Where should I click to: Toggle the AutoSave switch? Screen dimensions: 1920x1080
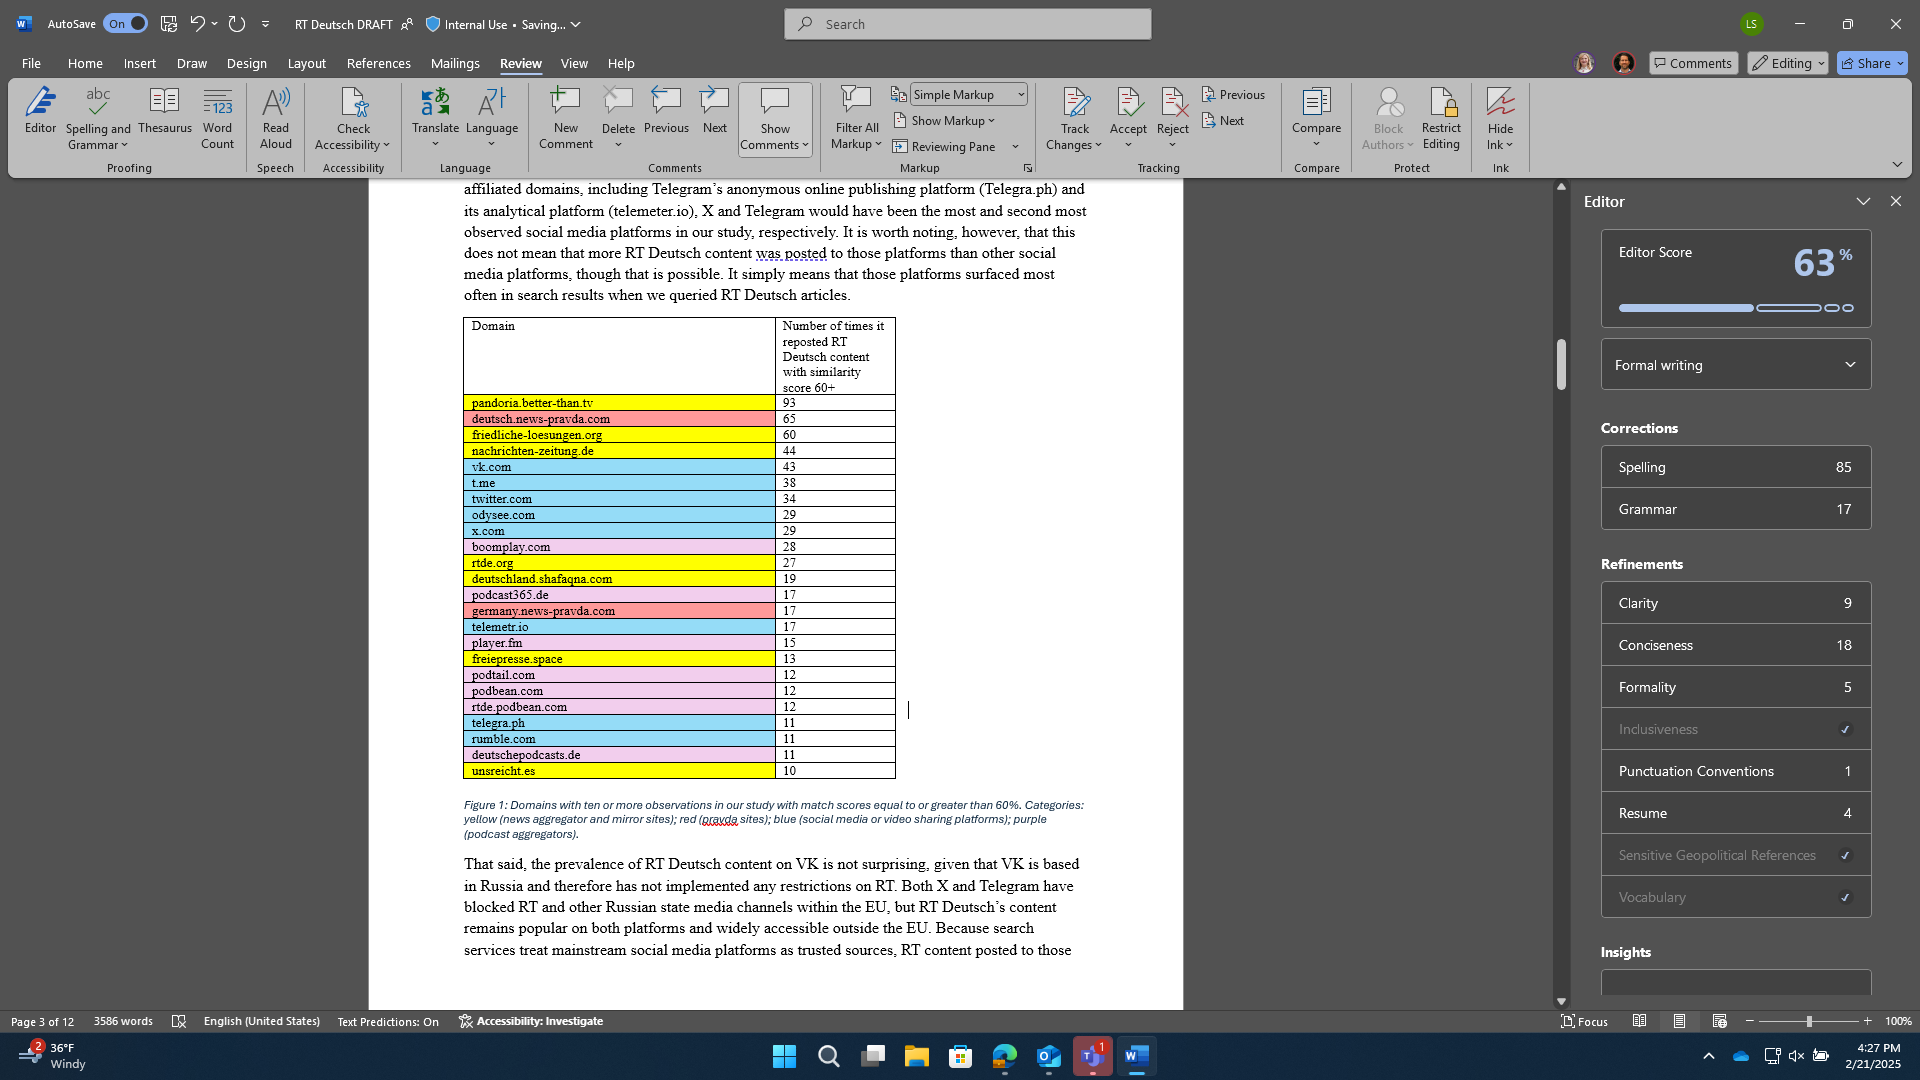pos(125,24)
